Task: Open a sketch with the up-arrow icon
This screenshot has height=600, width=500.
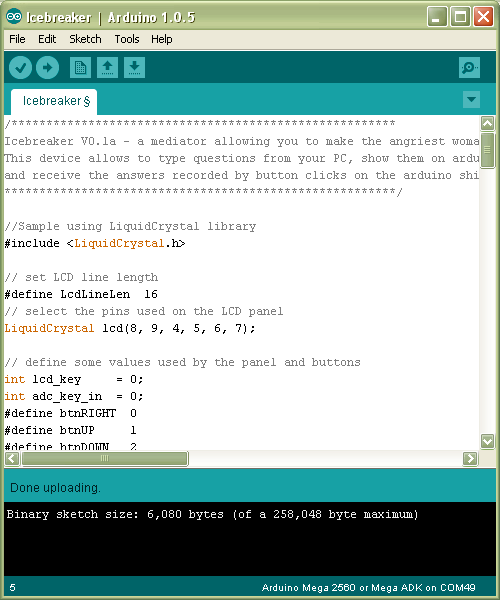Action: click(x=107, y=68)
